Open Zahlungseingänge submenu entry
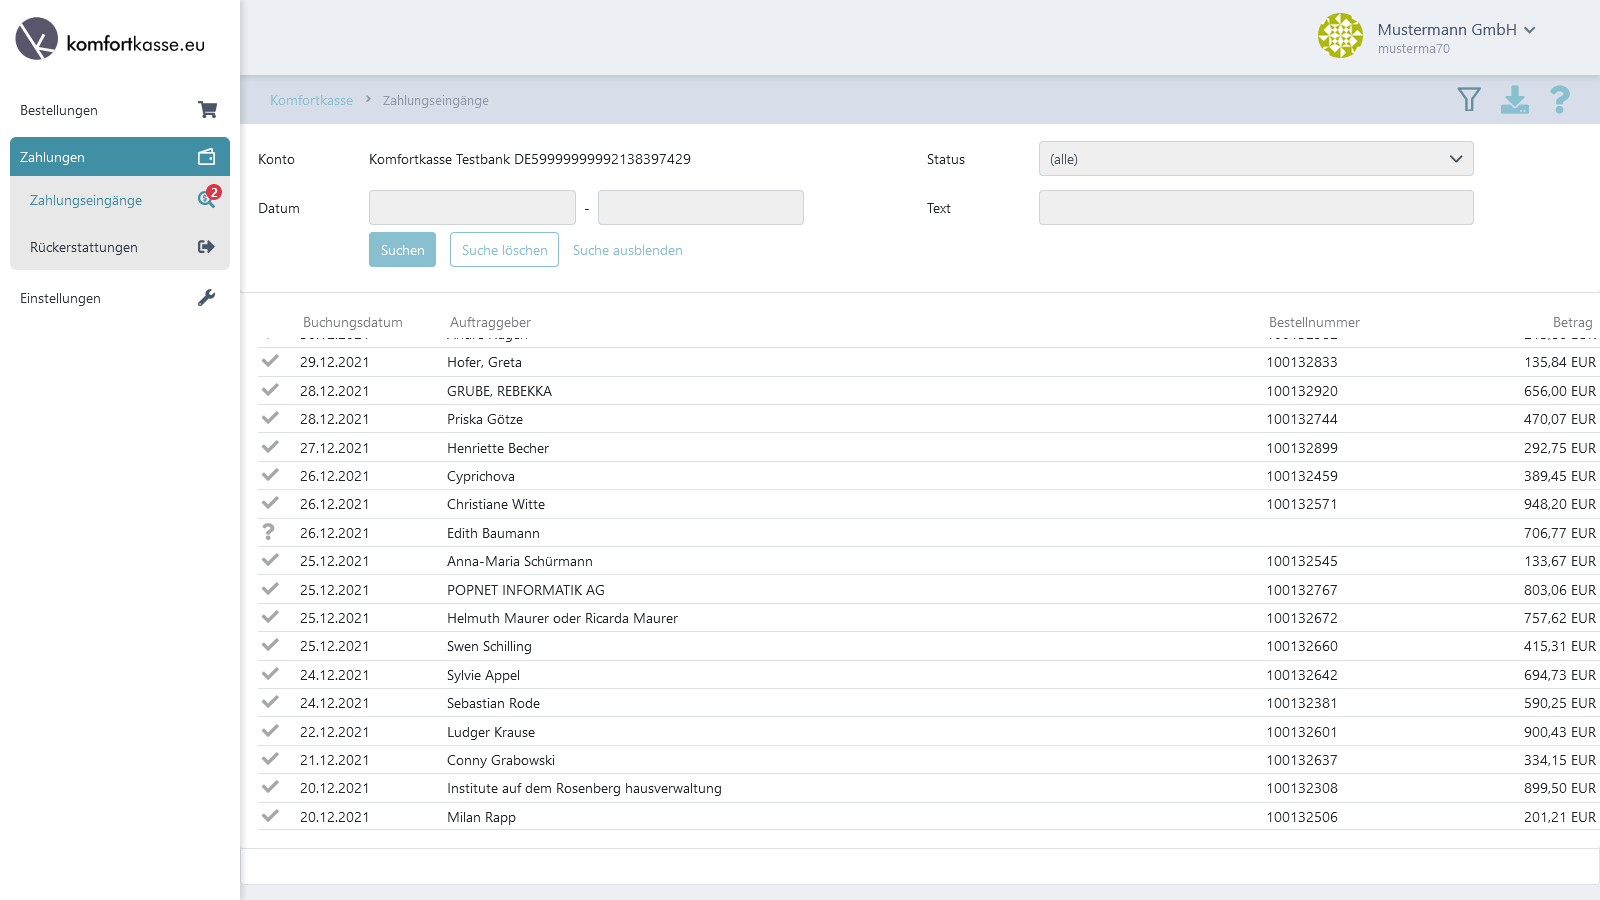The width and height of the screenshot is (1600, 900). (x=120, y=200)
